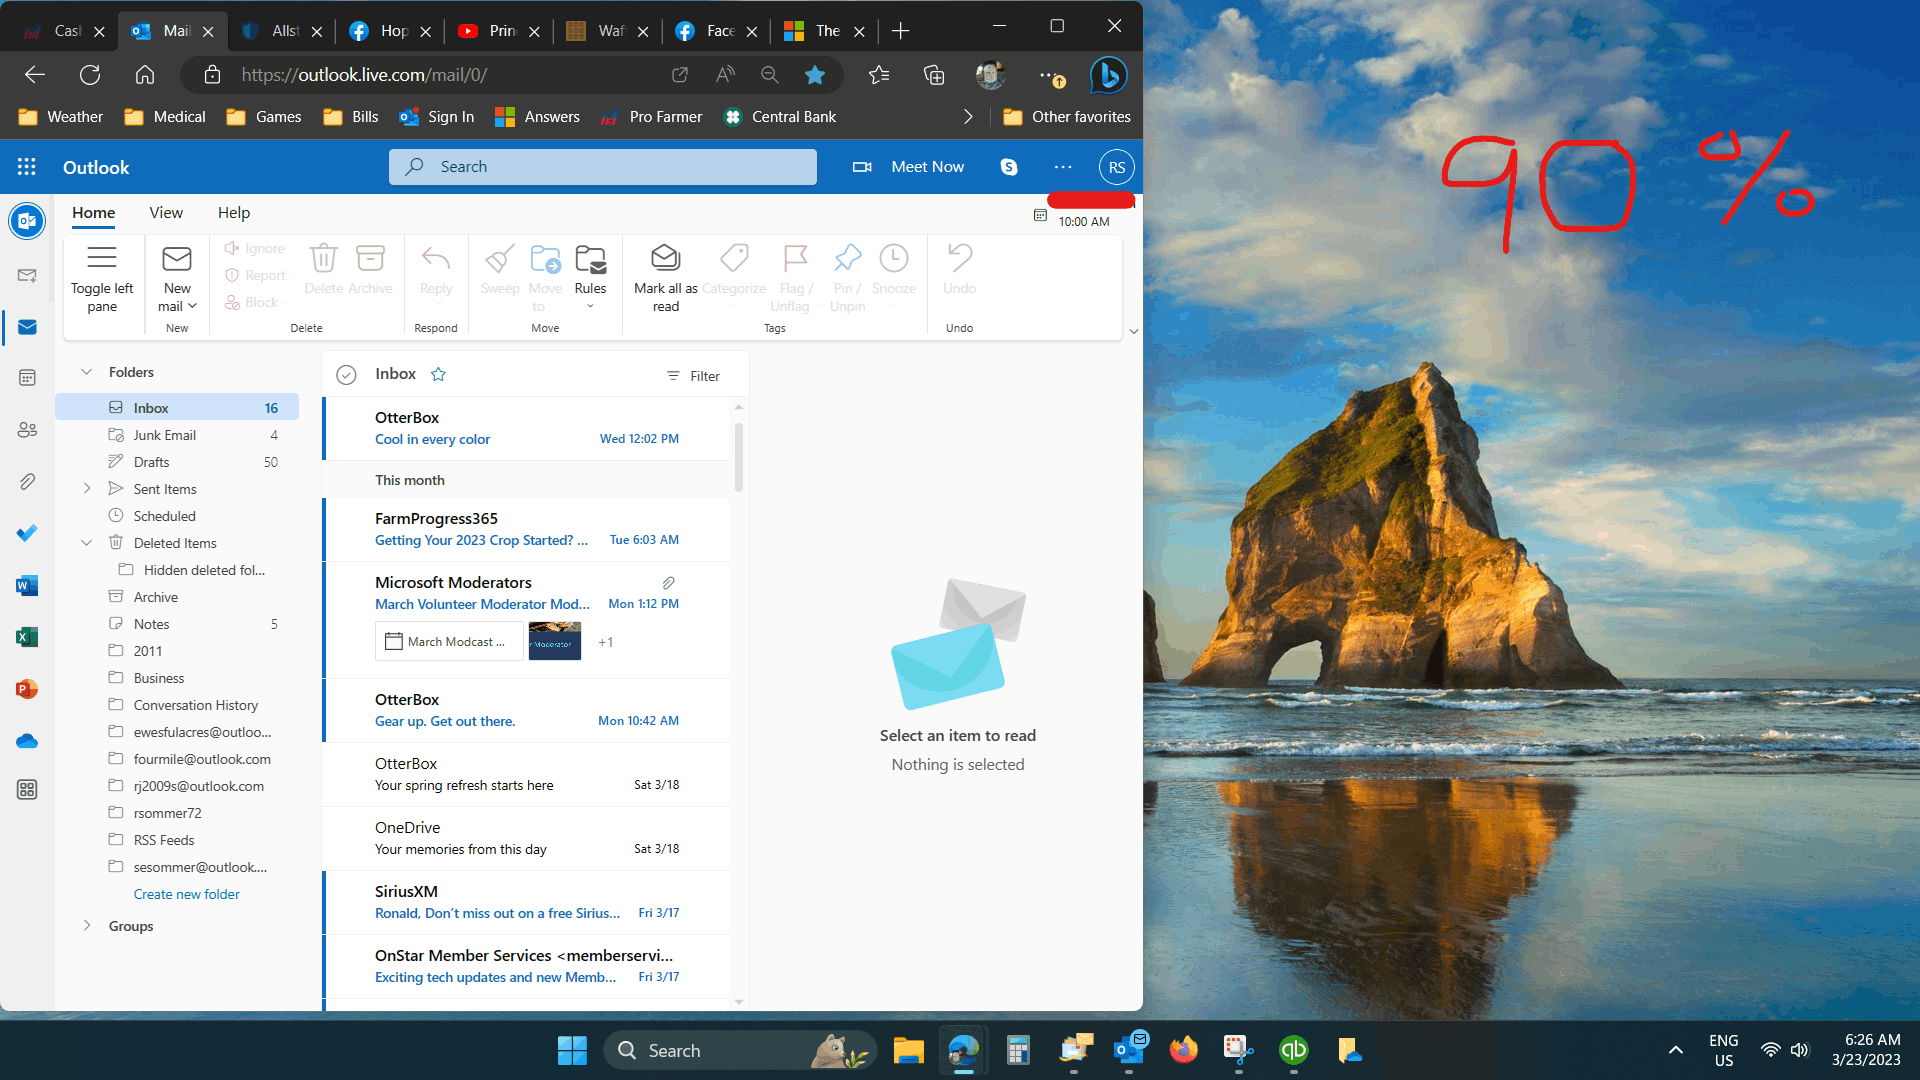Open To Do checkmark icon in sidebar
Viewport: 1920px width, 1080px height.
(x=27, y=533)
